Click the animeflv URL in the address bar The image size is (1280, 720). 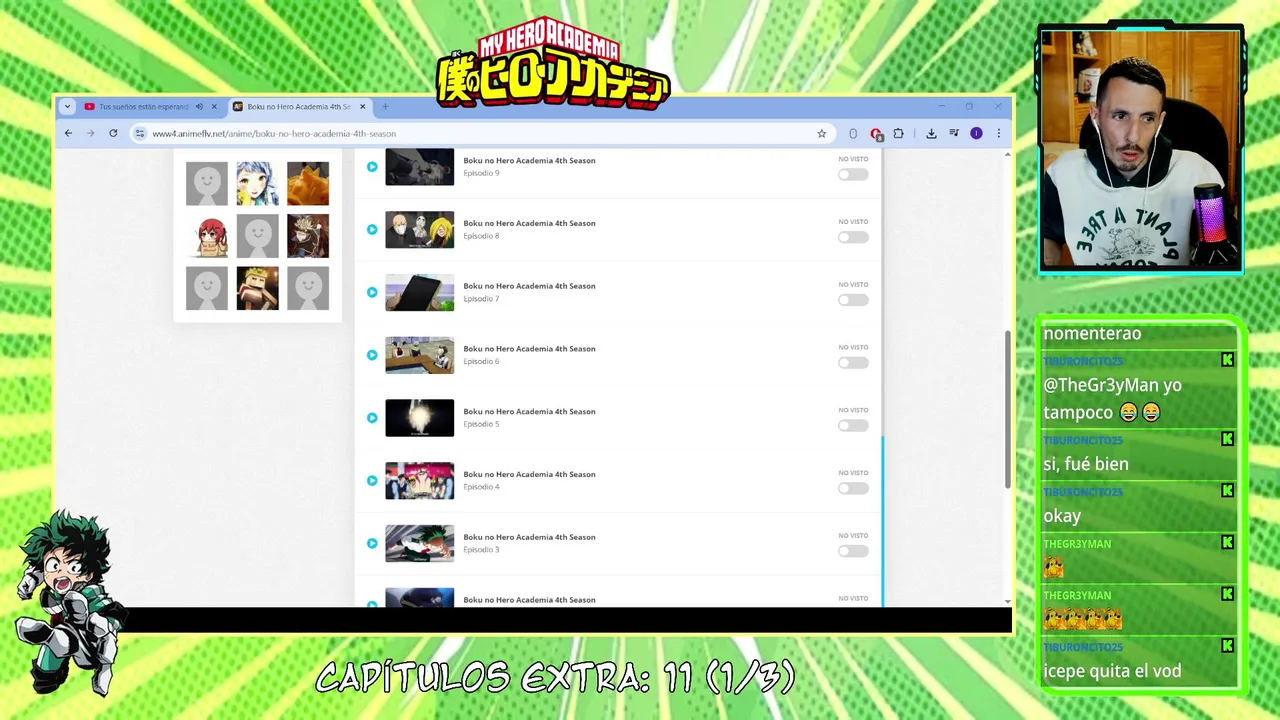tap(274, 133)
